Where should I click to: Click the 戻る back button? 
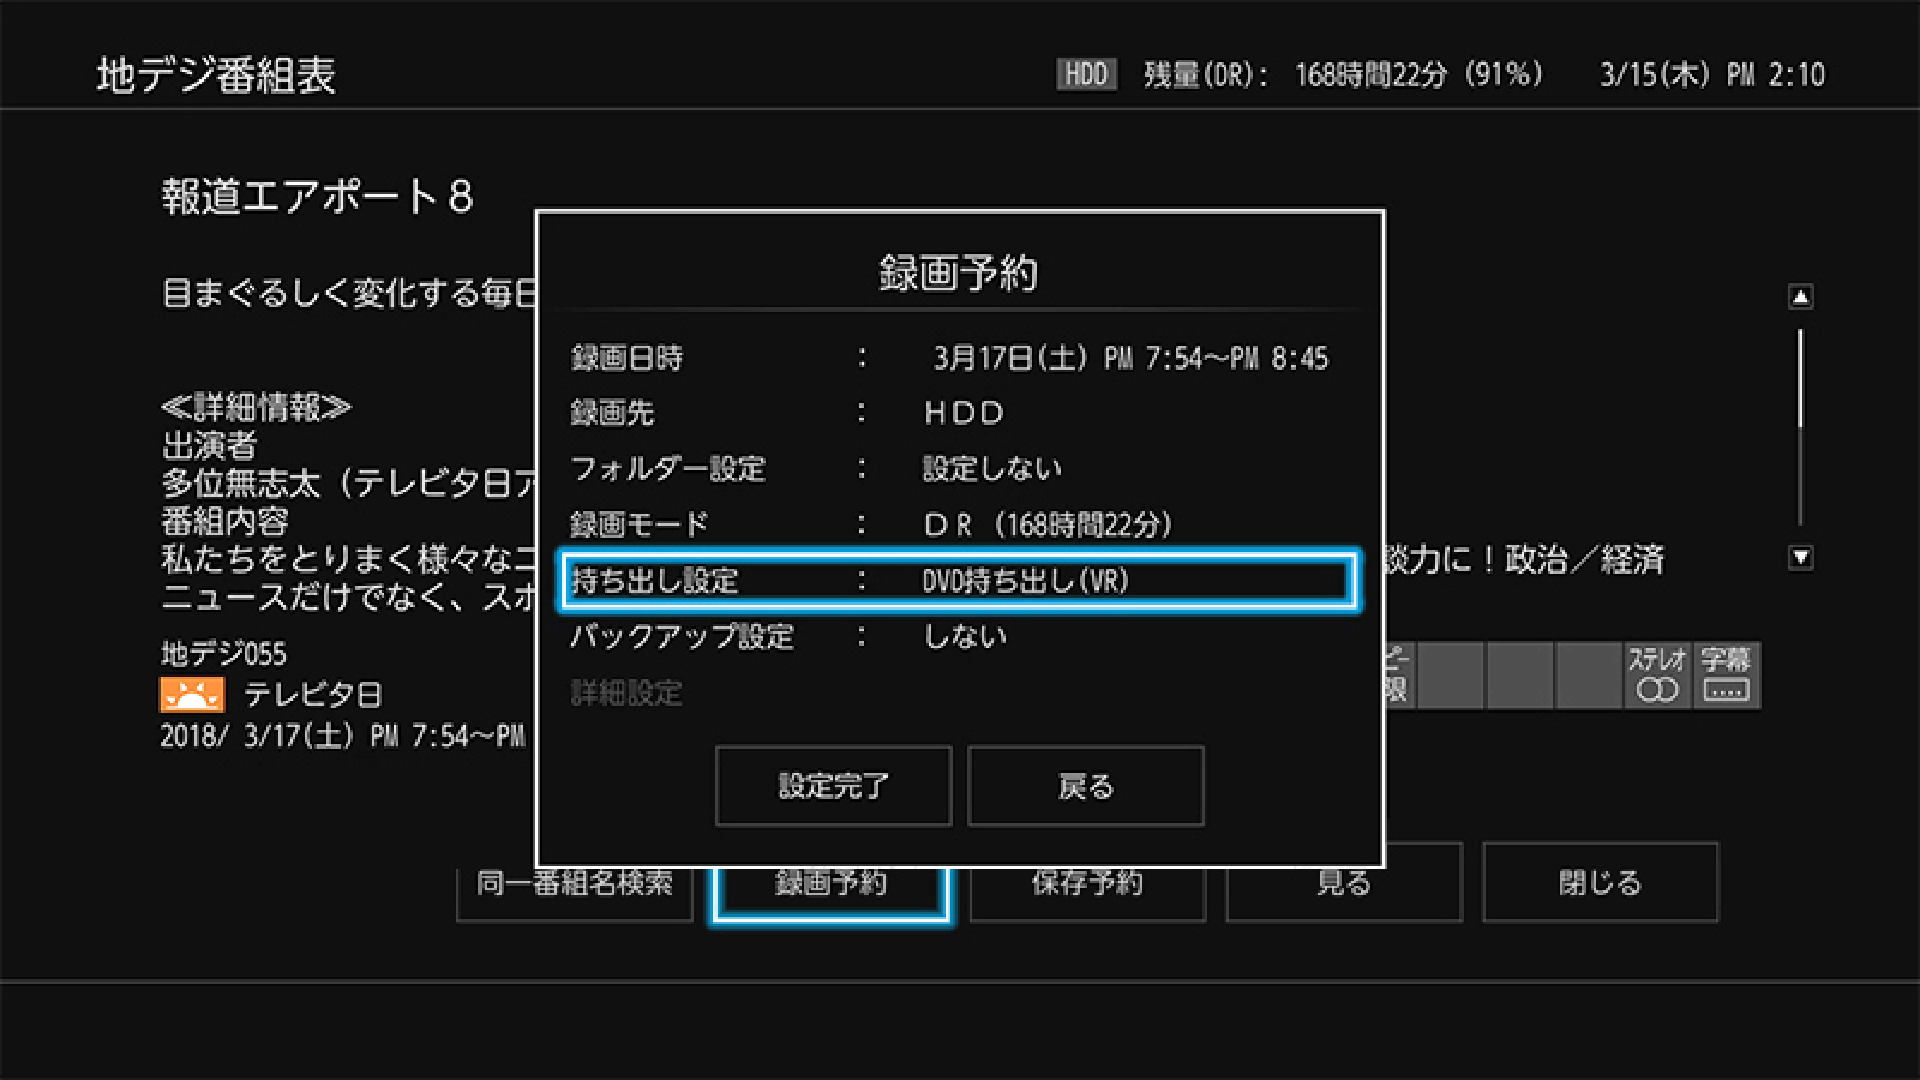1086,787
